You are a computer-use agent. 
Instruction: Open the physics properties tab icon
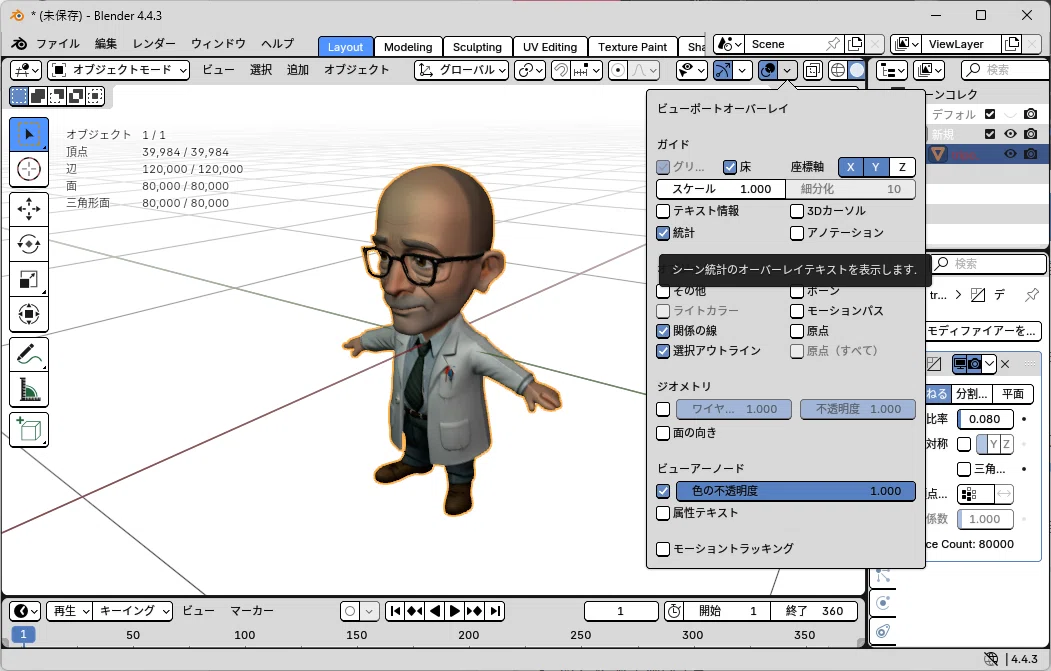[883, 603]
